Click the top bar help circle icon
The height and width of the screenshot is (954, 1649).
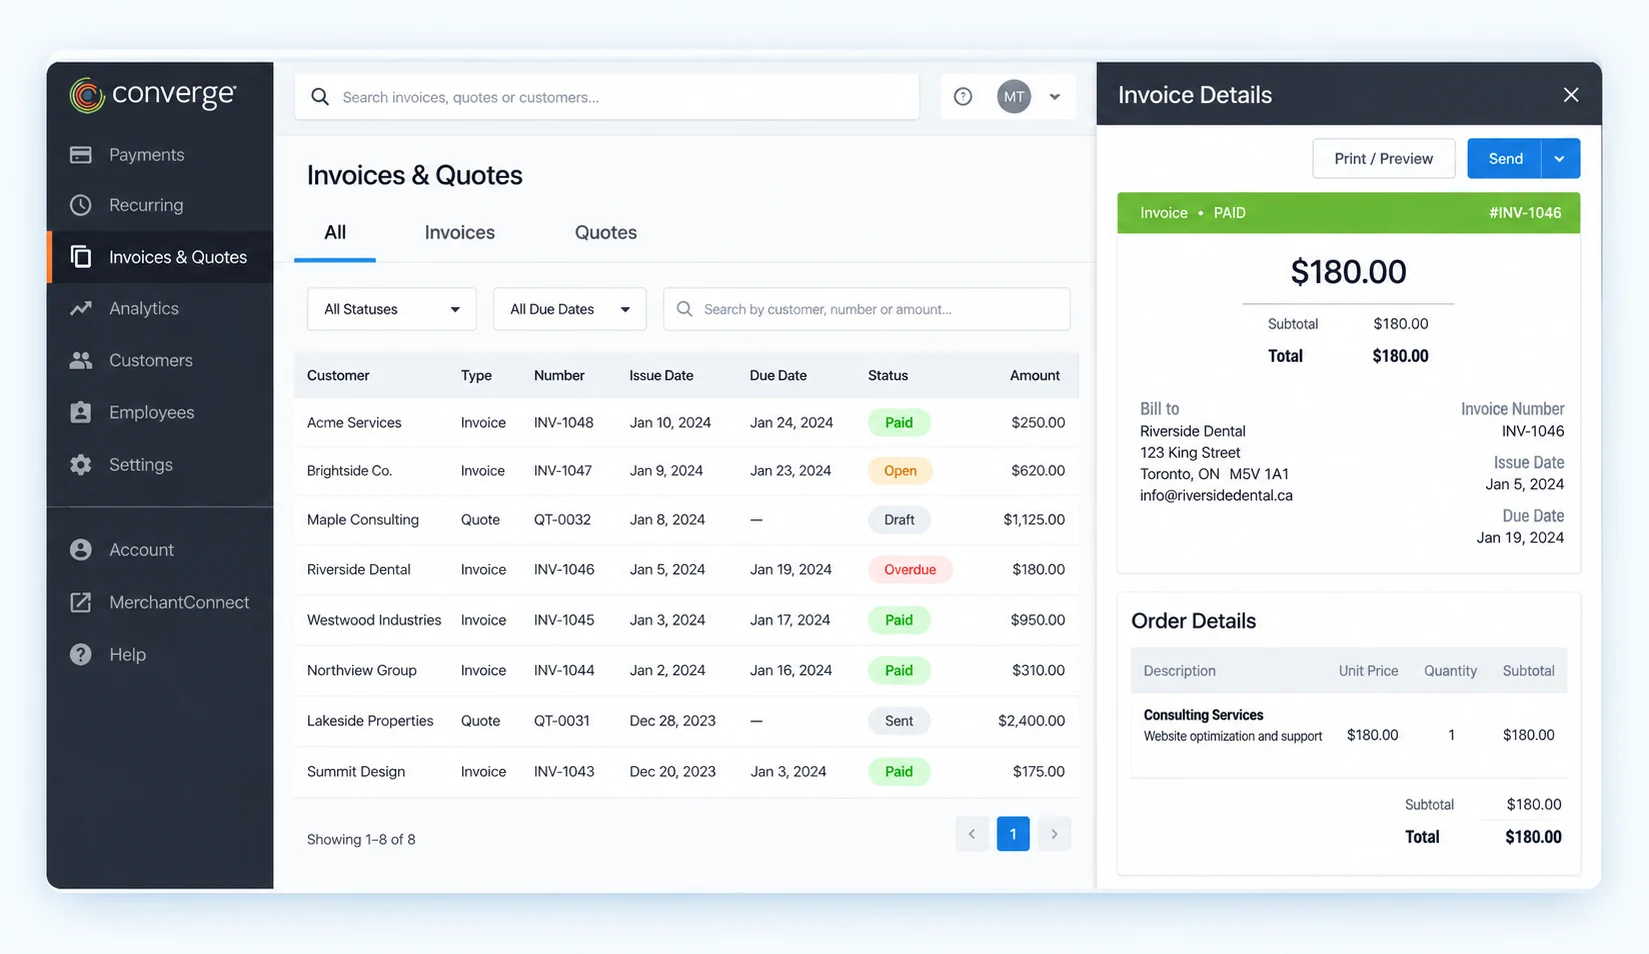pyautogui.click(x=963, y=97)
